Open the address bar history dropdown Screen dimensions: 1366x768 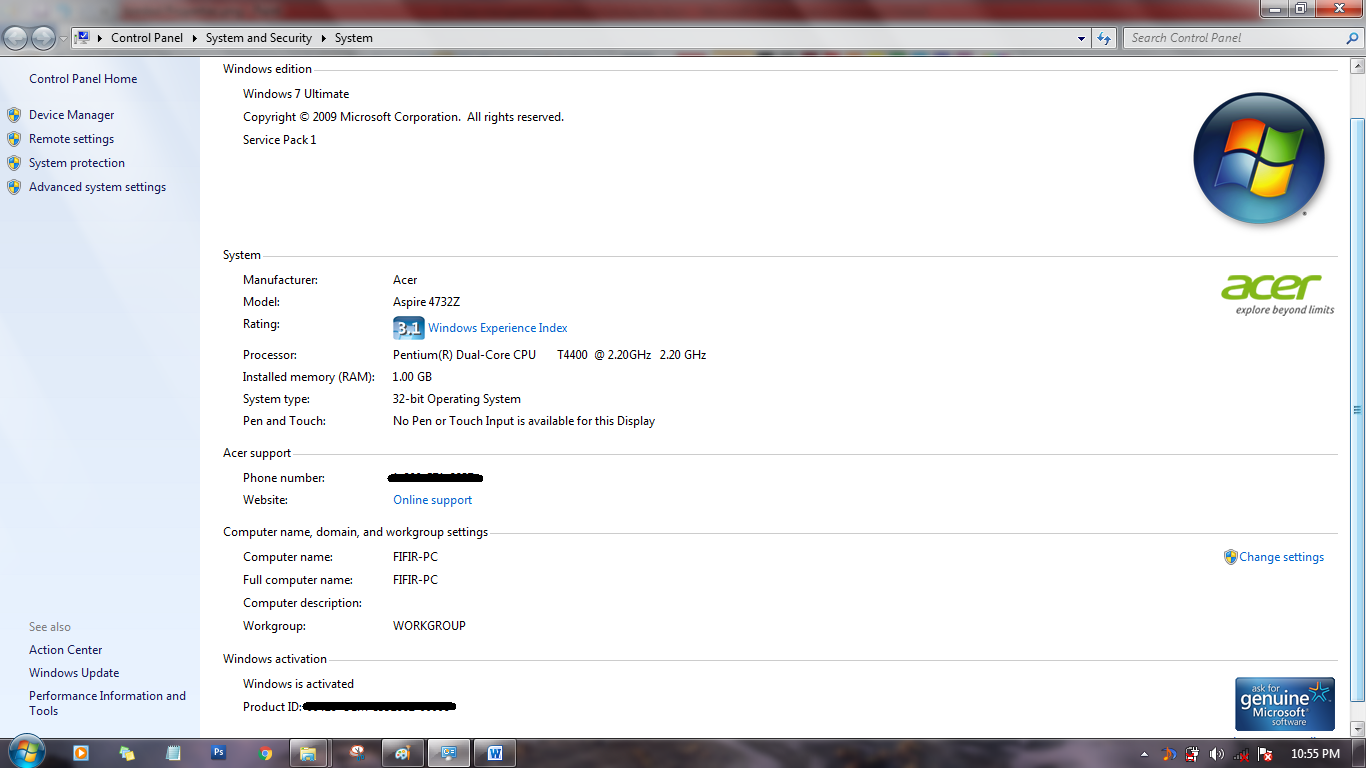pyautogui.click(x=1082, y=38)
